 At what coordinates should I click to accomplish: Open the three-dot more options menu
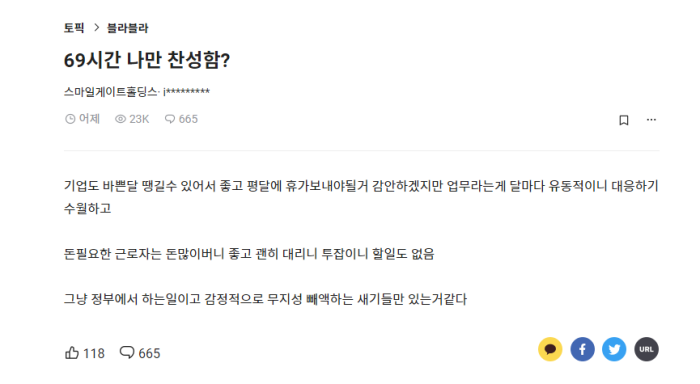click(x=651, y=120)
